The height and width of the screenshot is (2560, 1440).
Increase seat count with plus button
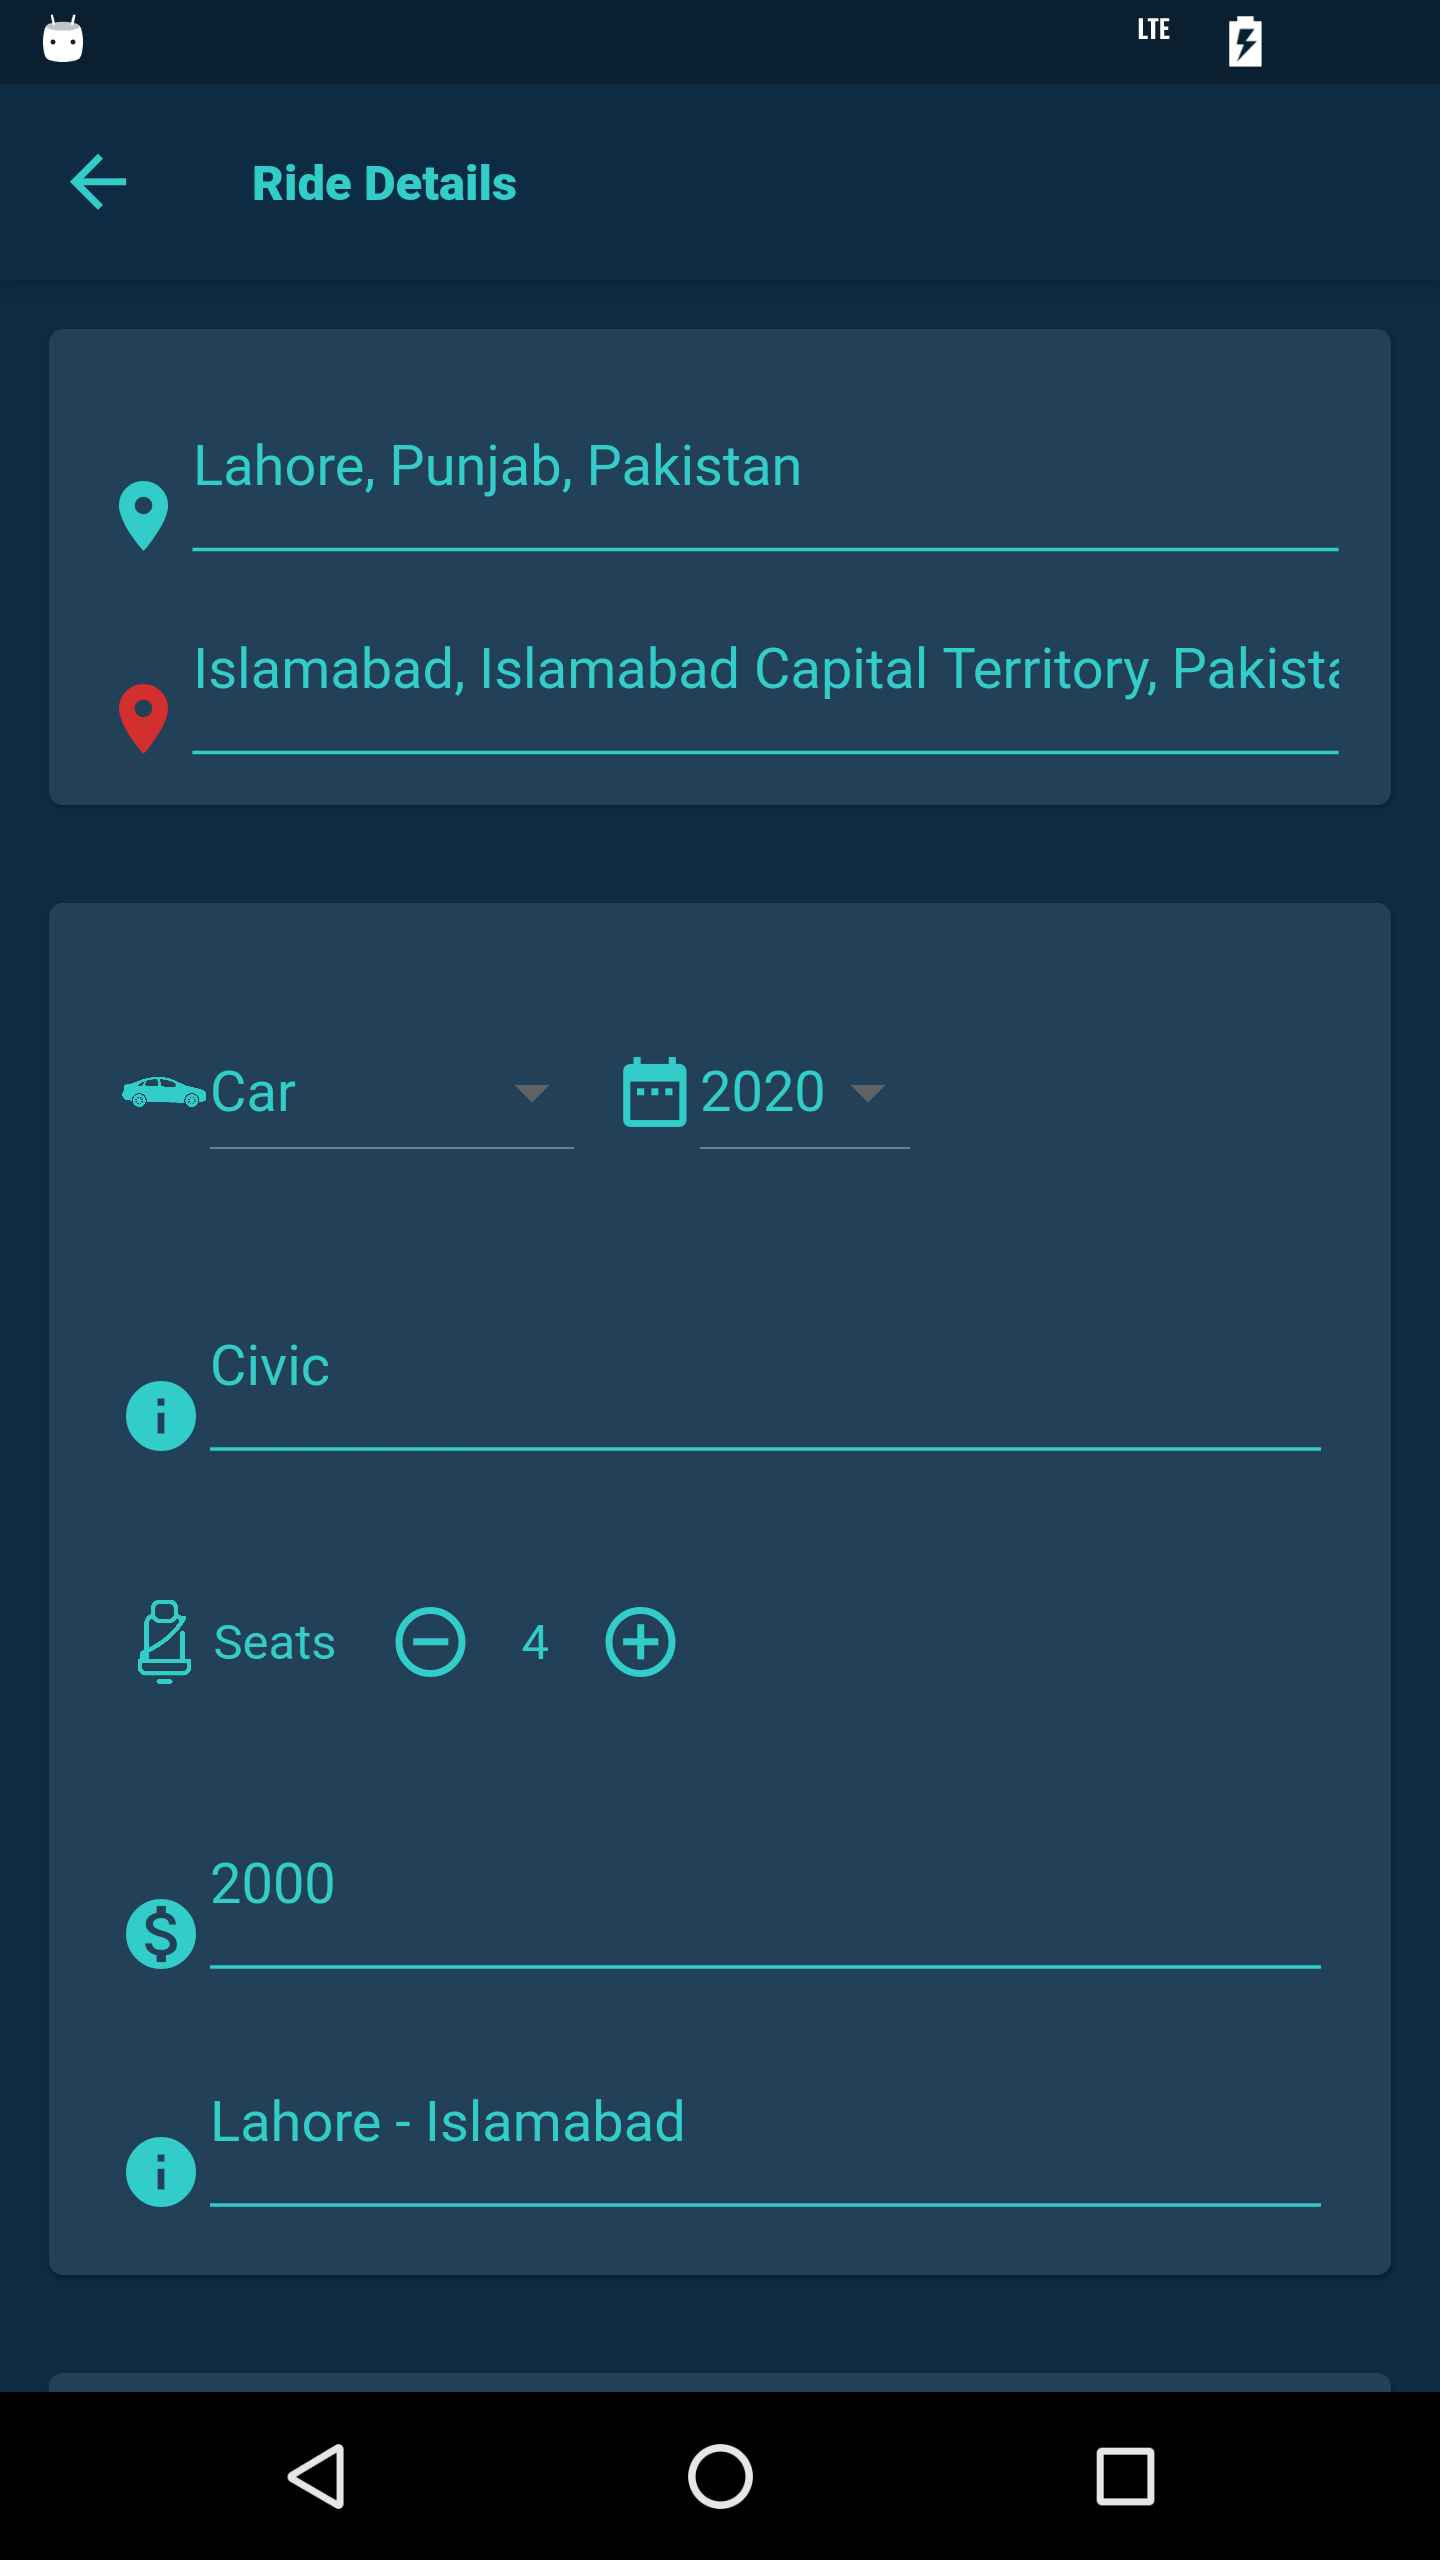click(x=640, y=1642)
